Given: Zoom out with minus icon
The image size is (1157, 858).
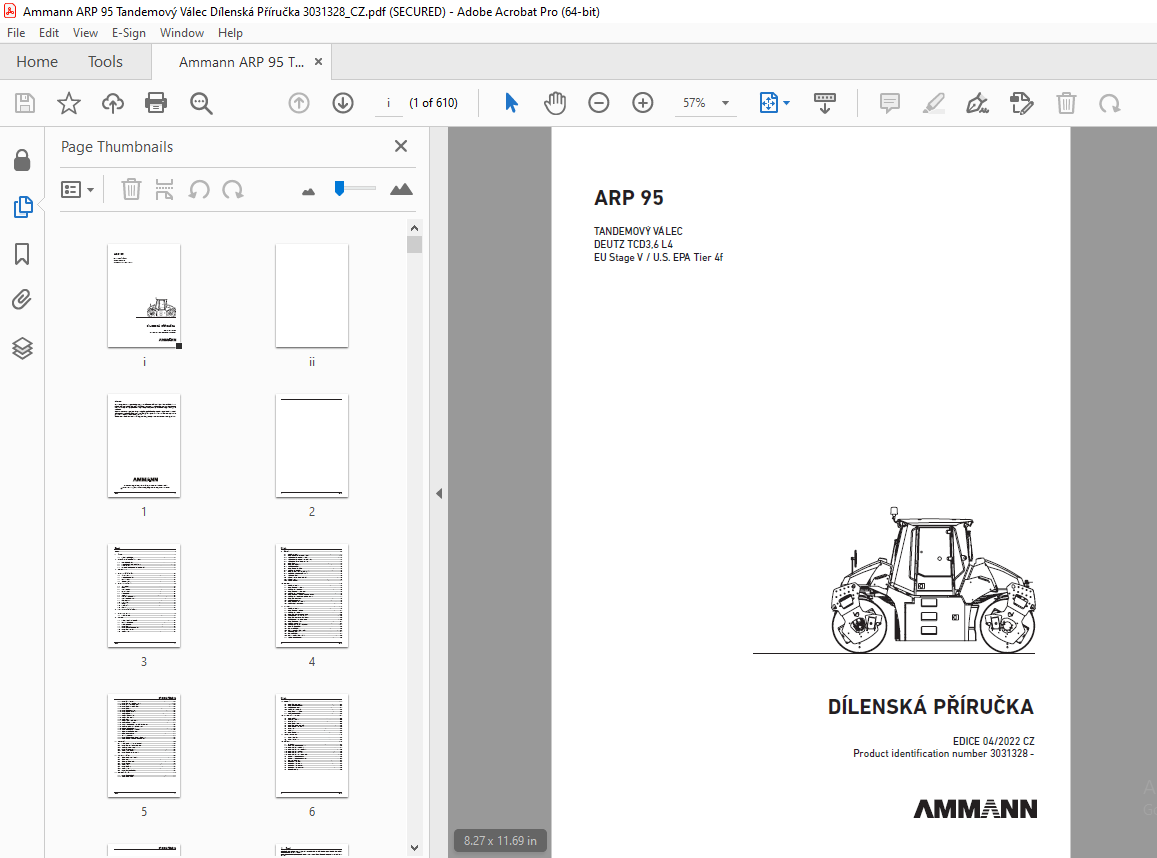Looking at the screenshot, I should click(x=598, y=103).
